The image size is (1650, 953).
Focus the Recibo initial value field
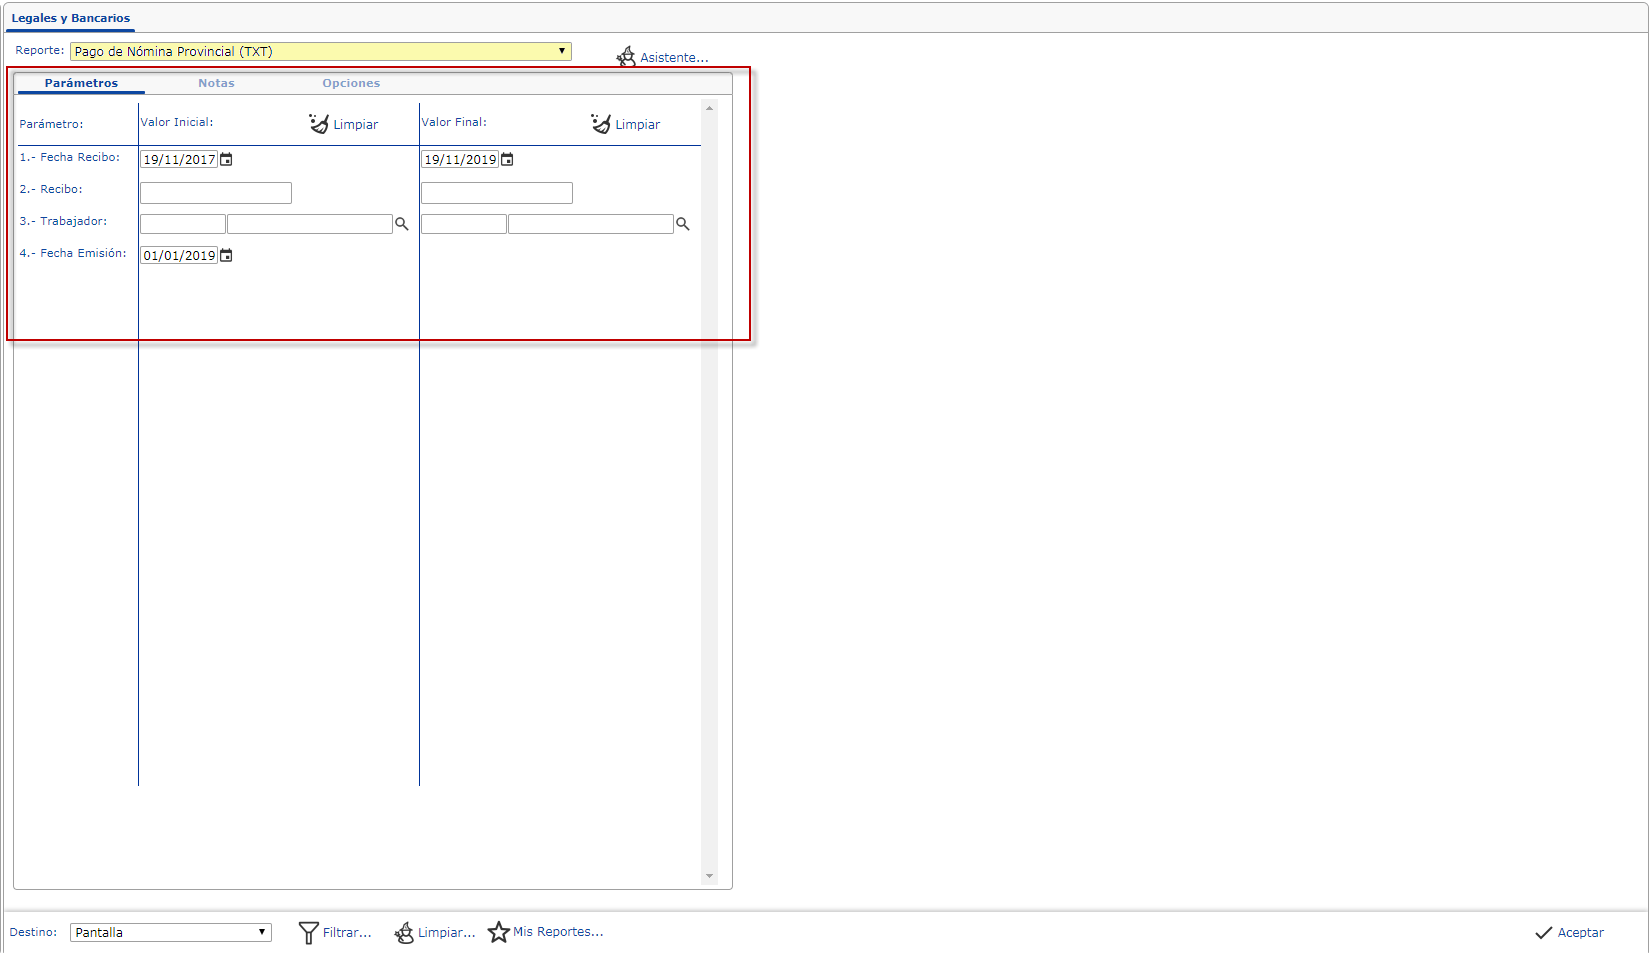coord(216,193)
